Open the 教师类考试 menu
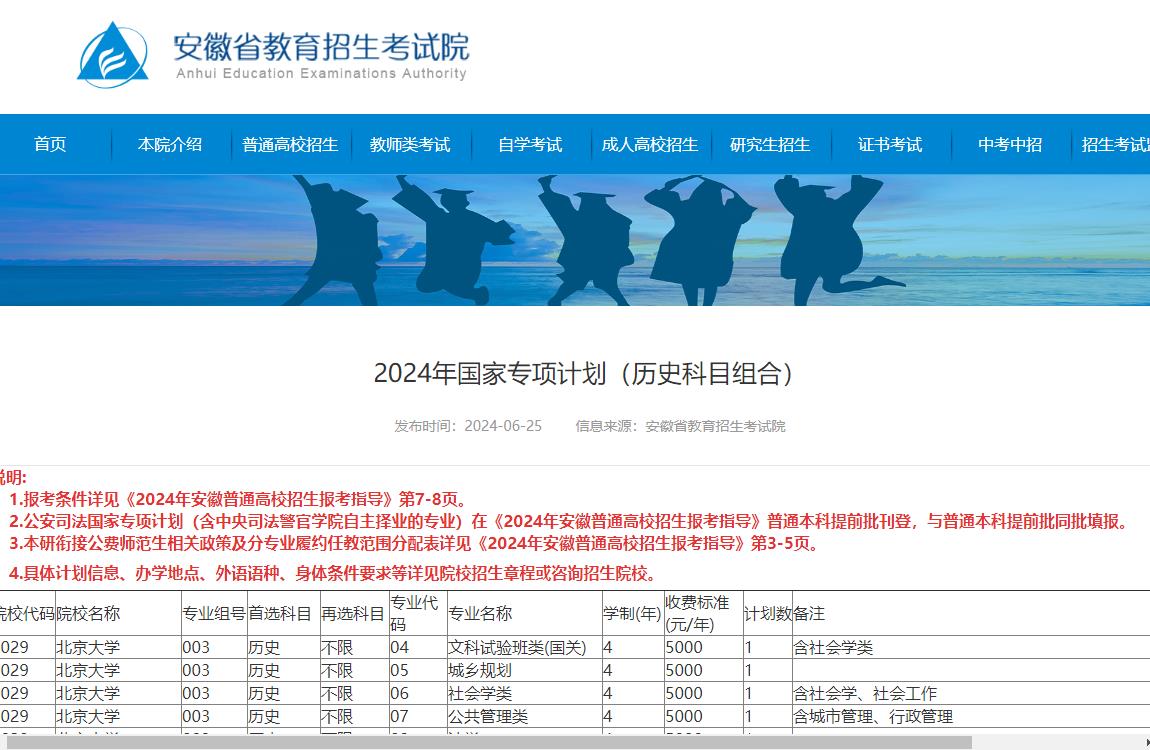Viewport: 1150px width, 750px height. click(x=411, y=144)
